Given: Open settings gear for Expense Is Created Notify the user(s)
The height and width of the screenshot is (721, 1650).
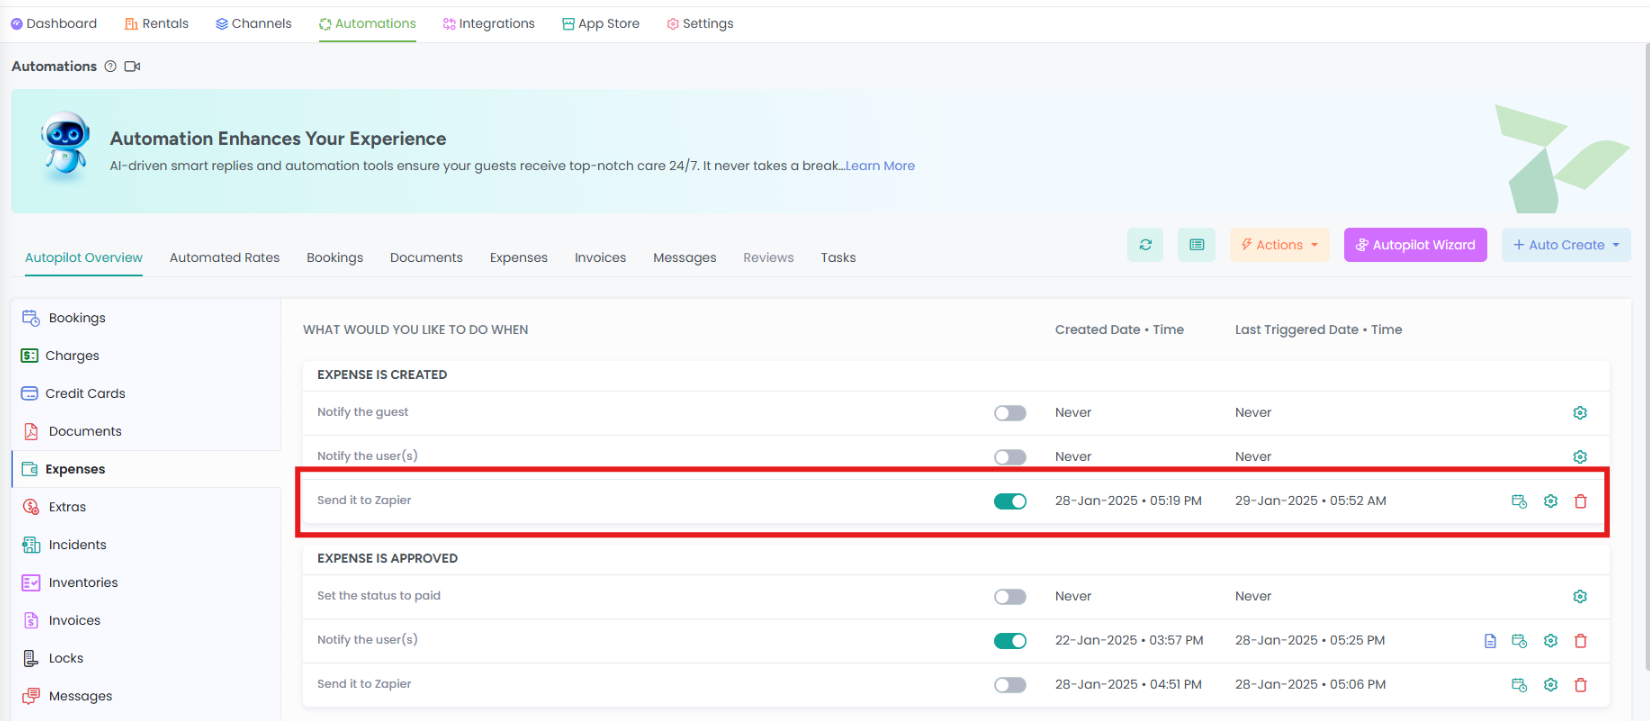Looking at the screenshot, I should [1580, 457].
